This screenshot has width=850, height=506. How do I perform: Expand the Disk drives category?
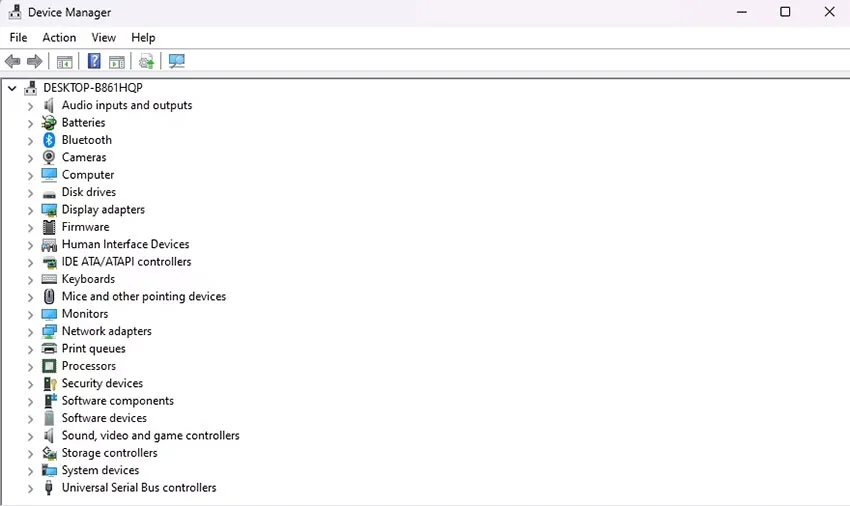[x=30, y=193]
